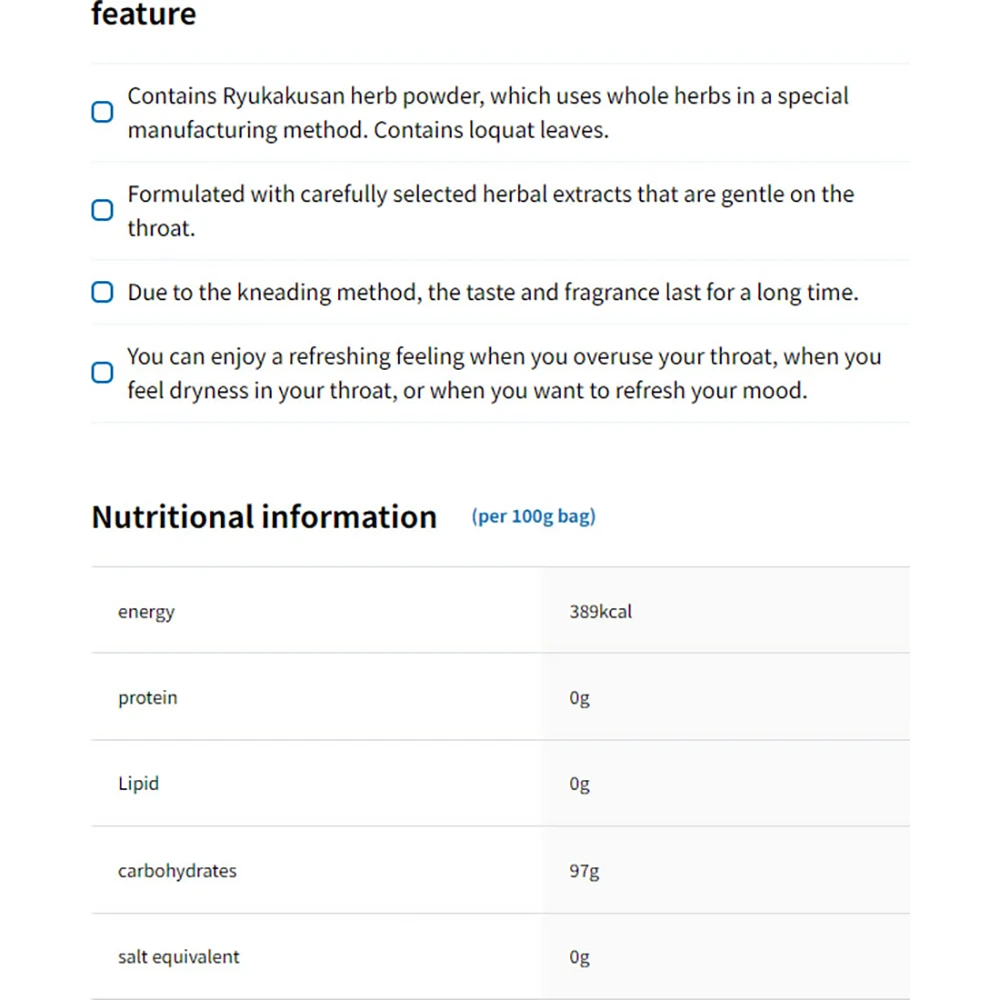Click the 389kcal energy value
Screen dimensions: 1000x1000
pyautogui.click(x=600, y=612)
